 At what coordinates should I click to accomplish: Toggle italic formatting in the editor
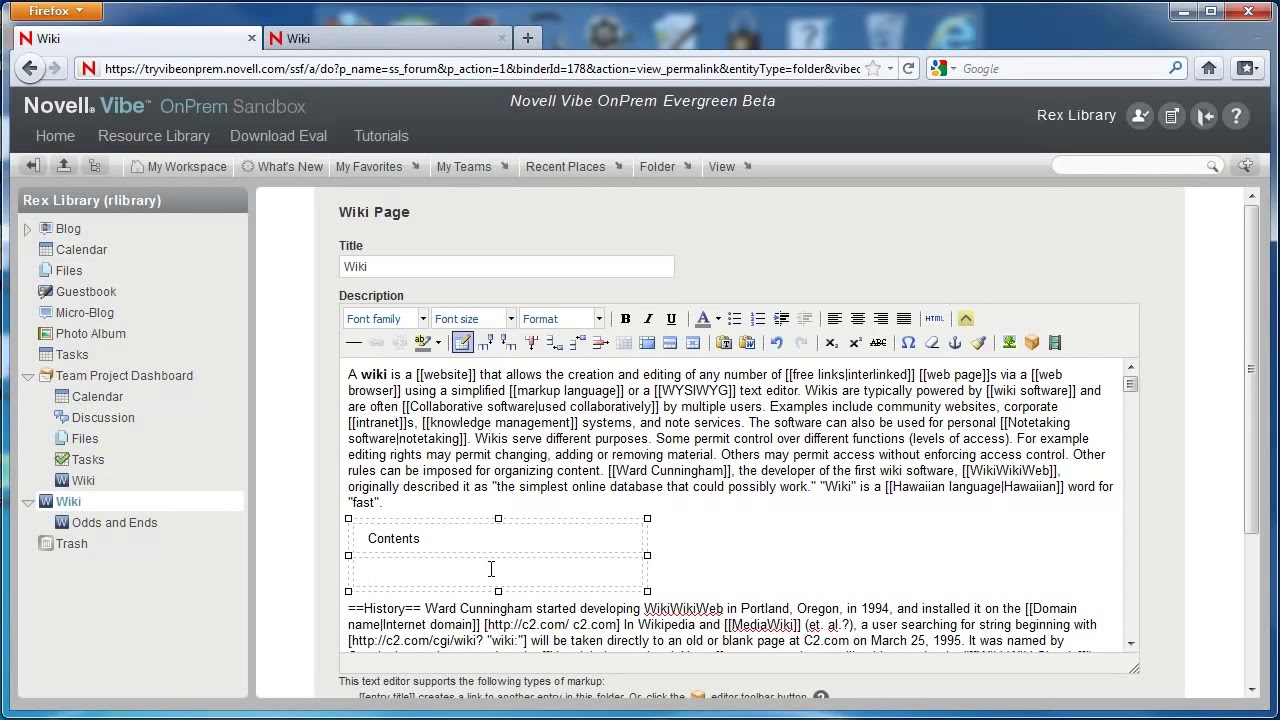648,319
